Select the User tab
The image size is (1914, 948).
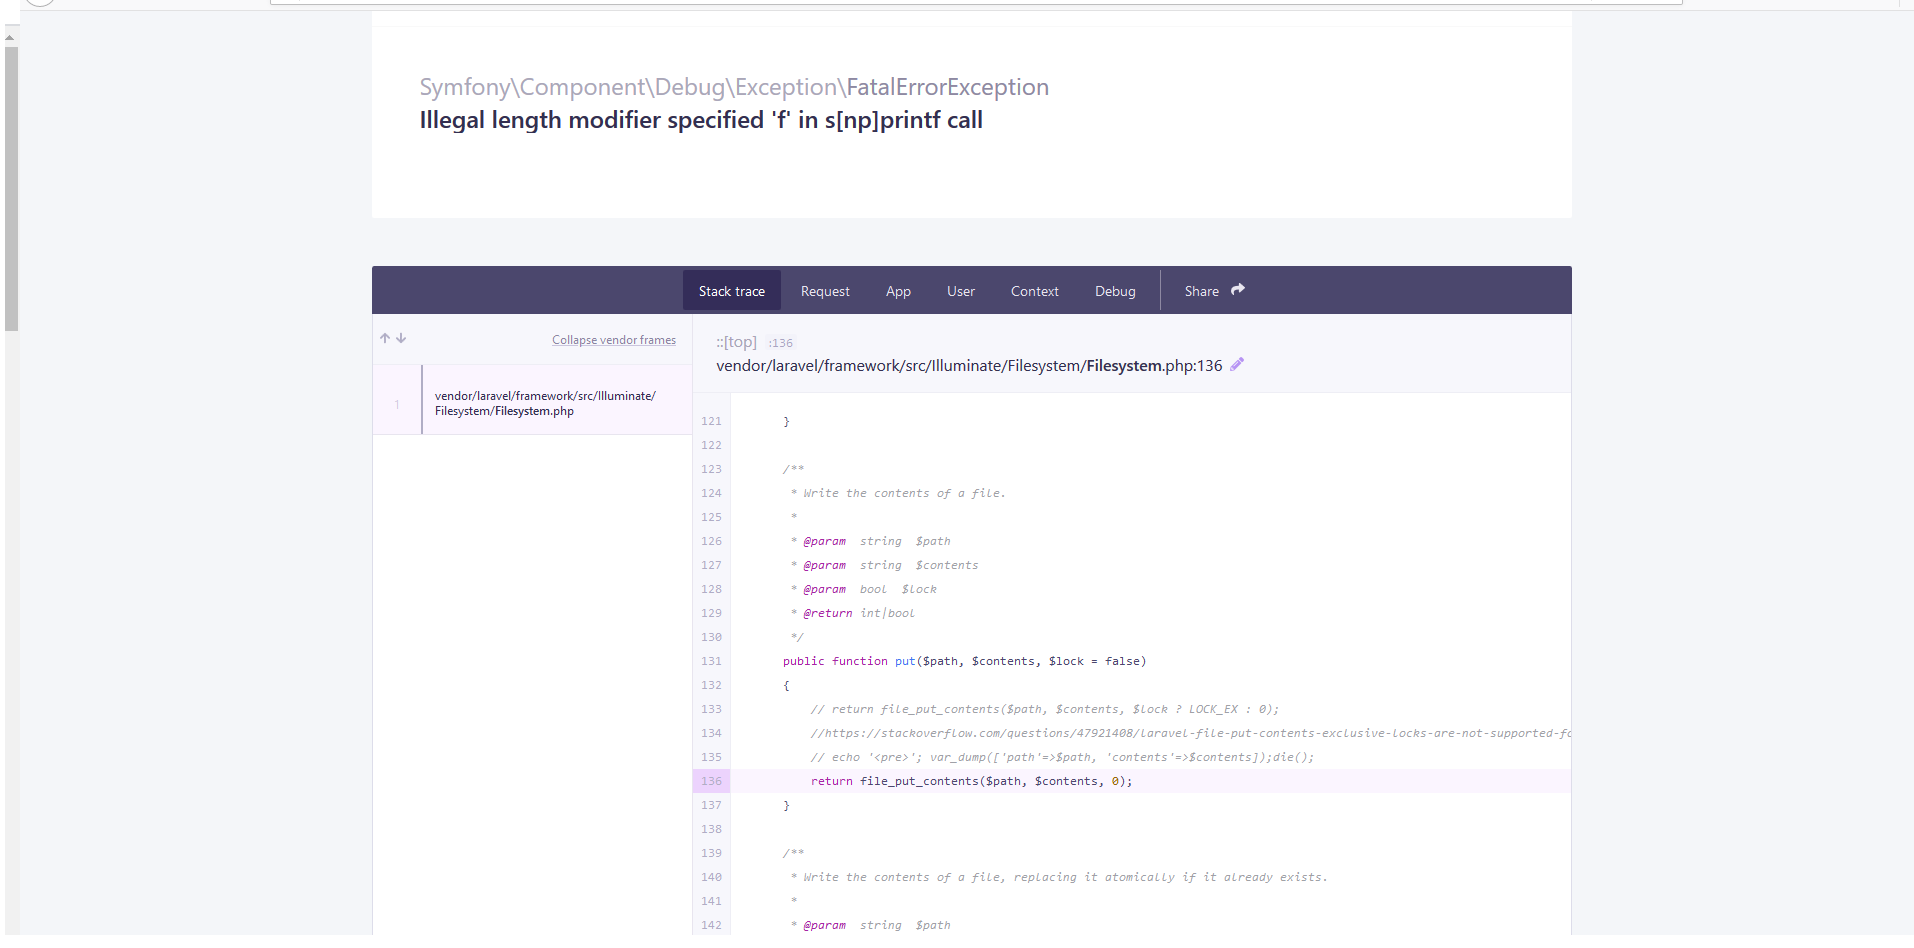tap(960, 291)
